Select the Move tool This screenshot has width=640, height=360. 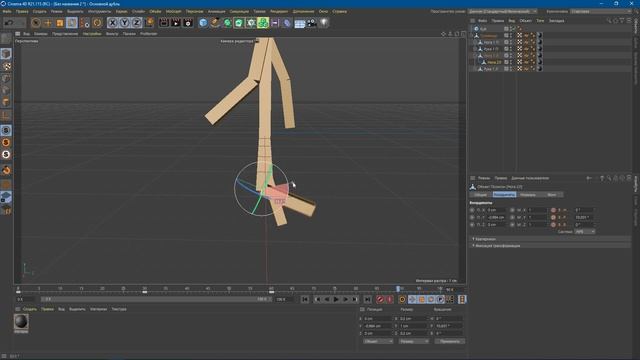coord(48,23)
